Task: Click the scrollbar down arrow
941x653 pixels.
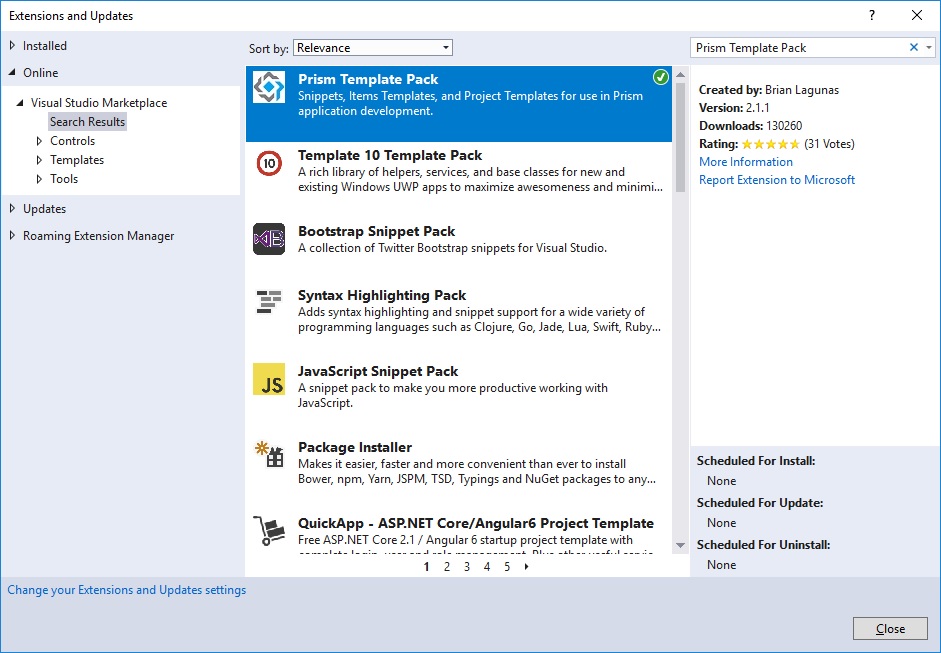Action: click(x=680, y=546)
